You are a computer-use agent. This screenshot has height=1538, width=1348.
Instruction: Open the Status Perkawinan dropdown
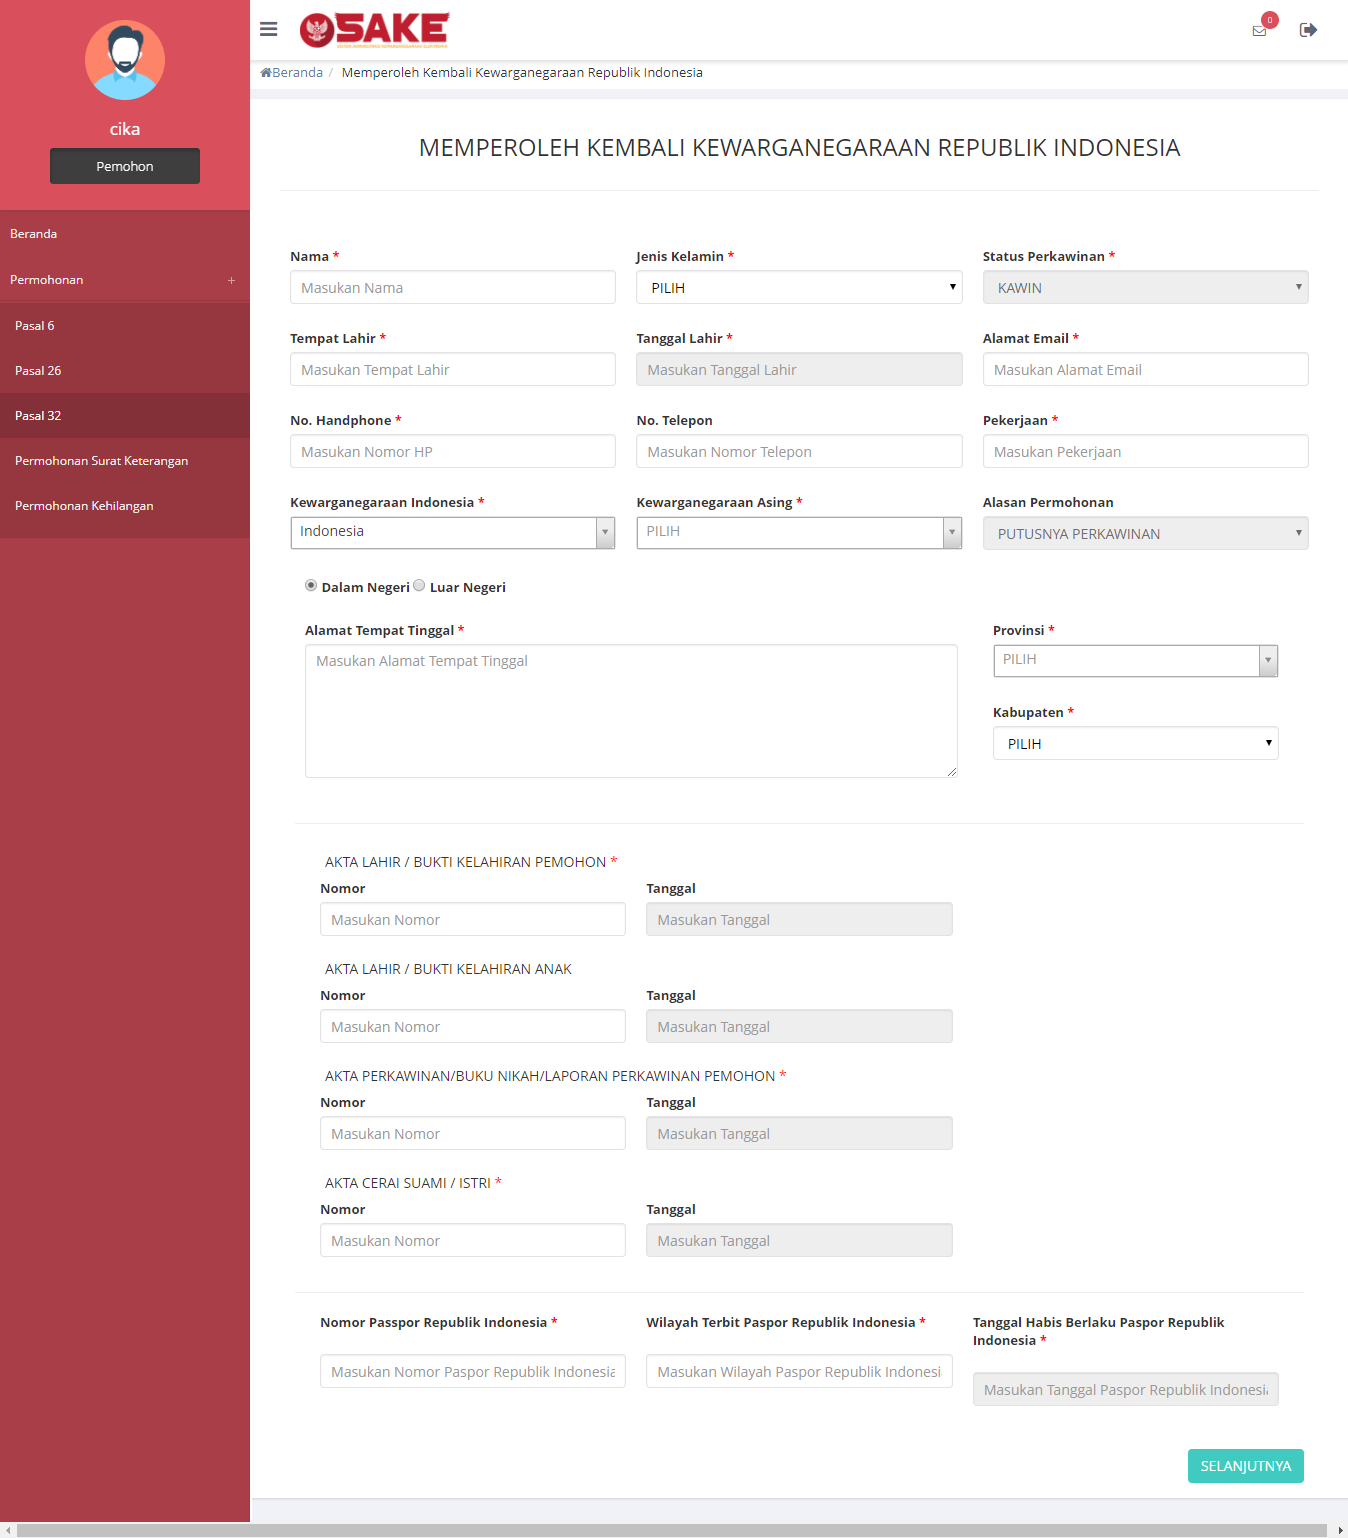tap(1145, 287)
